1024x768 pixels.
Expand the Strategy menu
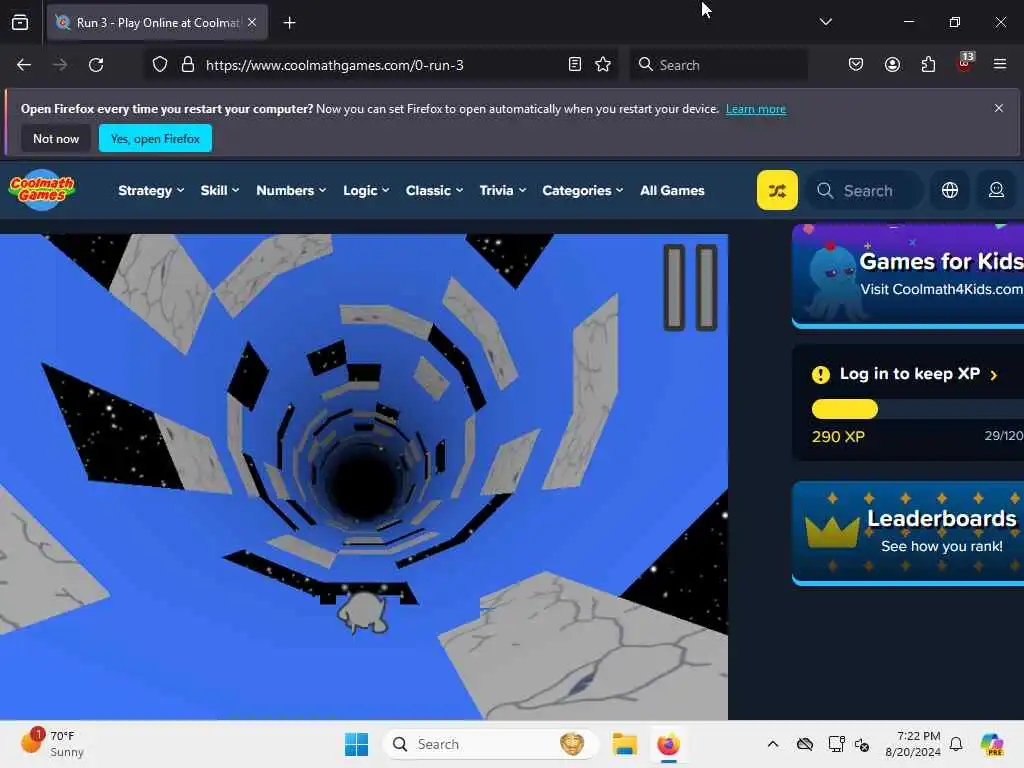151,190
